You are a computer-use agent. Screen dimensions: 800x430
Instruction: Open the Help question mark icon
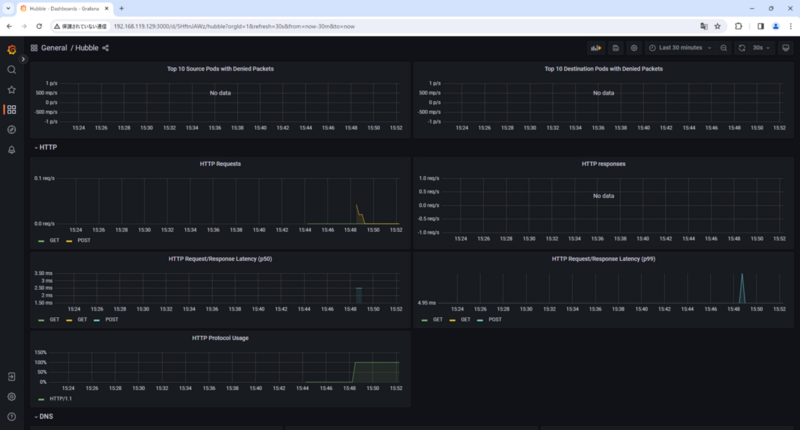(x=11, y=417)
